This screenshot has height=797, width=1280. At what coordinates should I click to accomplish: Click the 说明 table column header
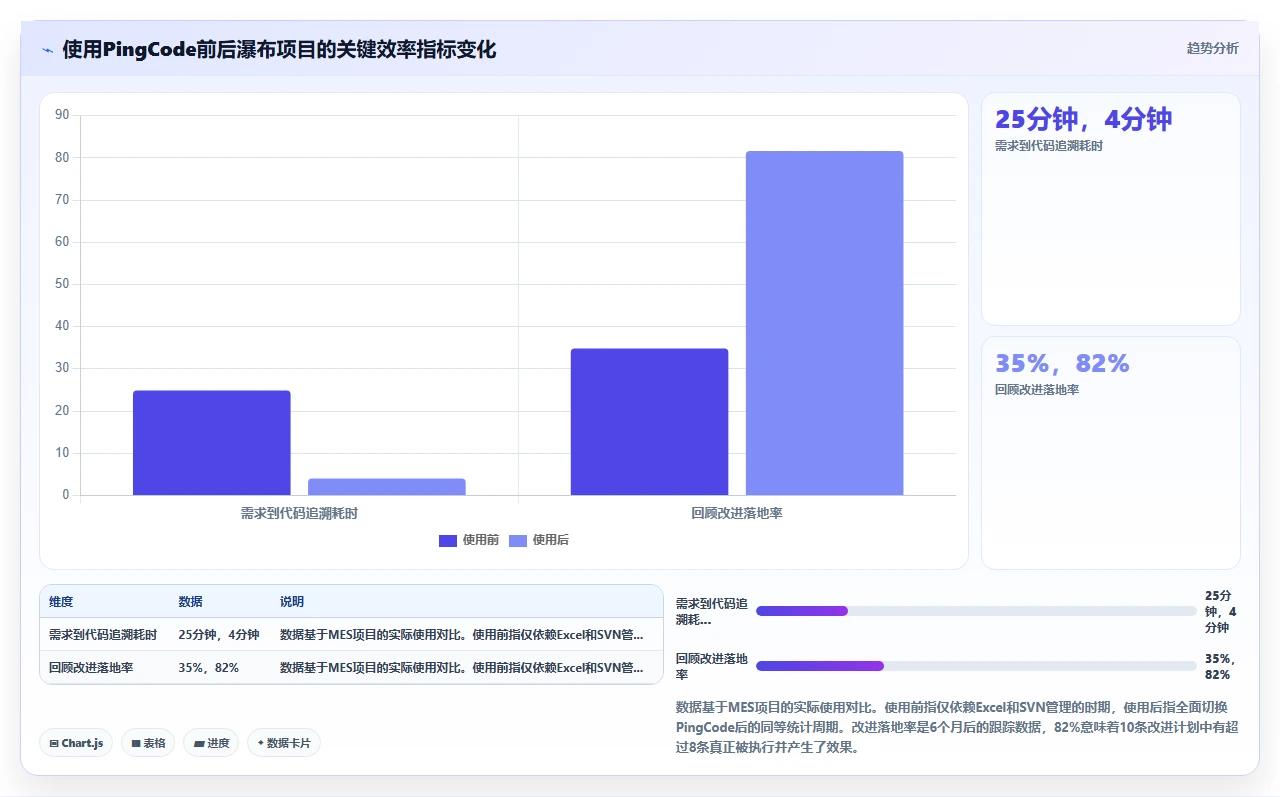coord(292,602)
